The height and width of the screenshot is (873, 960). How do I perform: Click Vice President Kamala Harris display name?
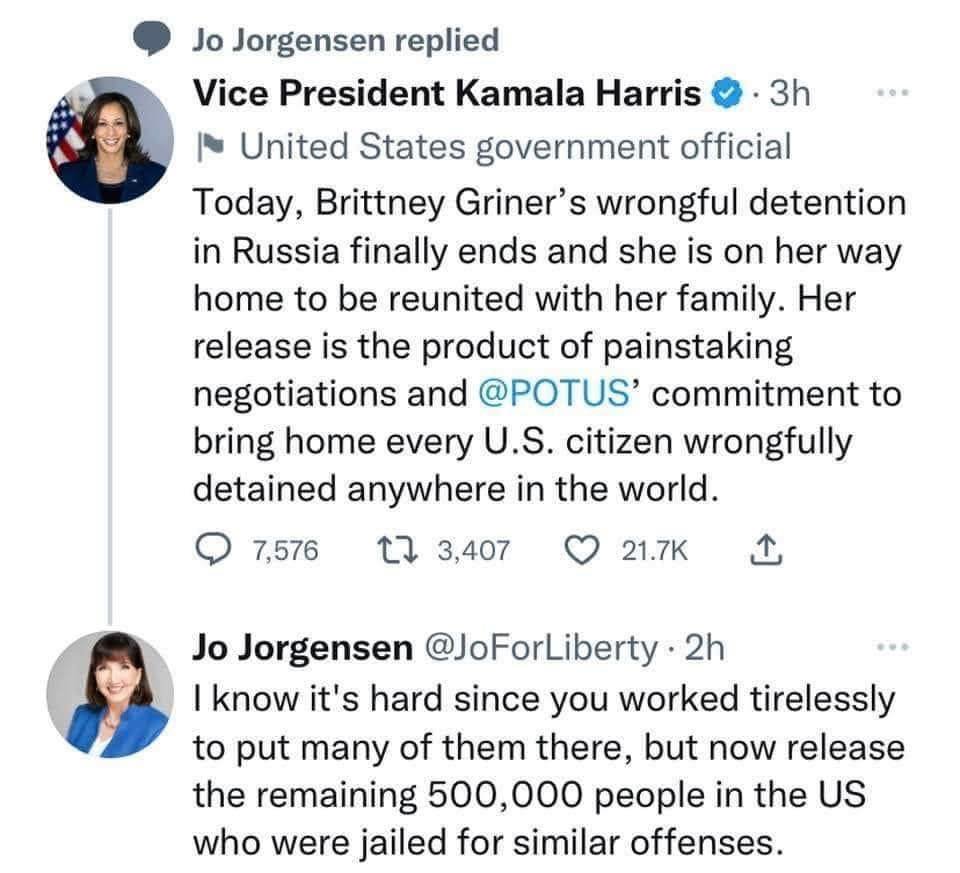[x=447, y=94]
